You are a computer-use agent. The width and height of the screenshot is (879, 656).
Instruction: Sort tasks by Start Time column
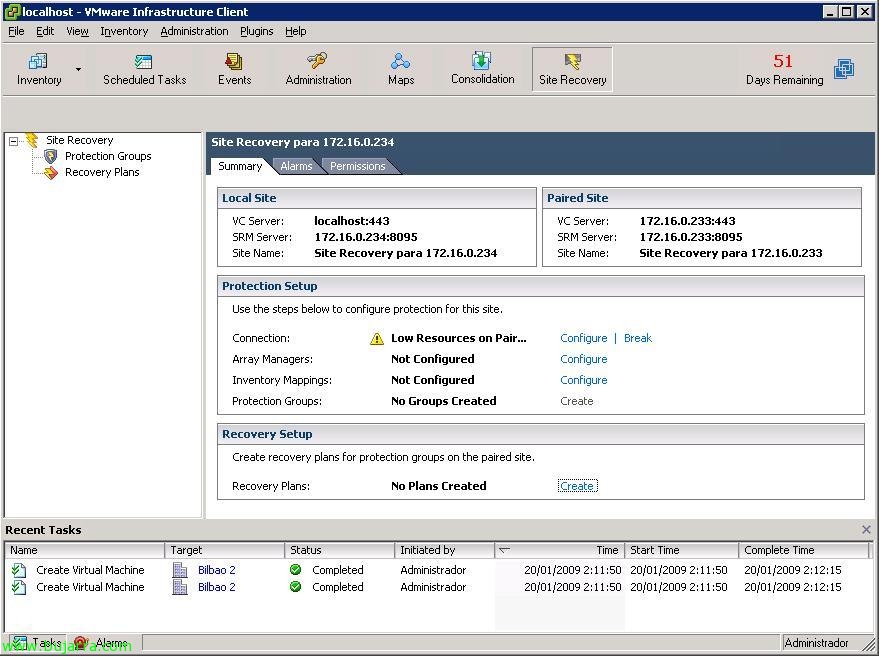coord(682,550)
